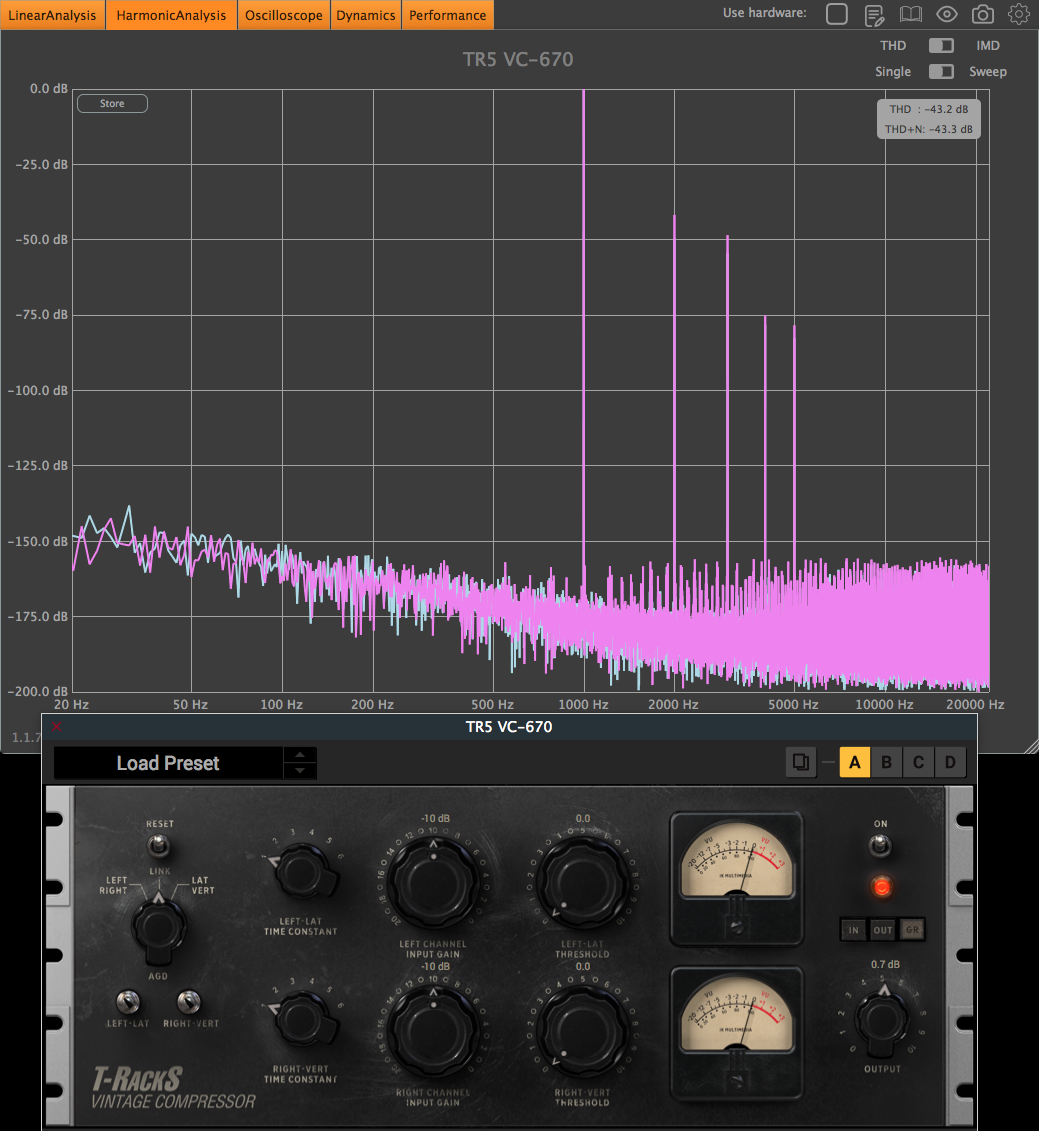Open the Load Preset dropdown

click(168, 763)
